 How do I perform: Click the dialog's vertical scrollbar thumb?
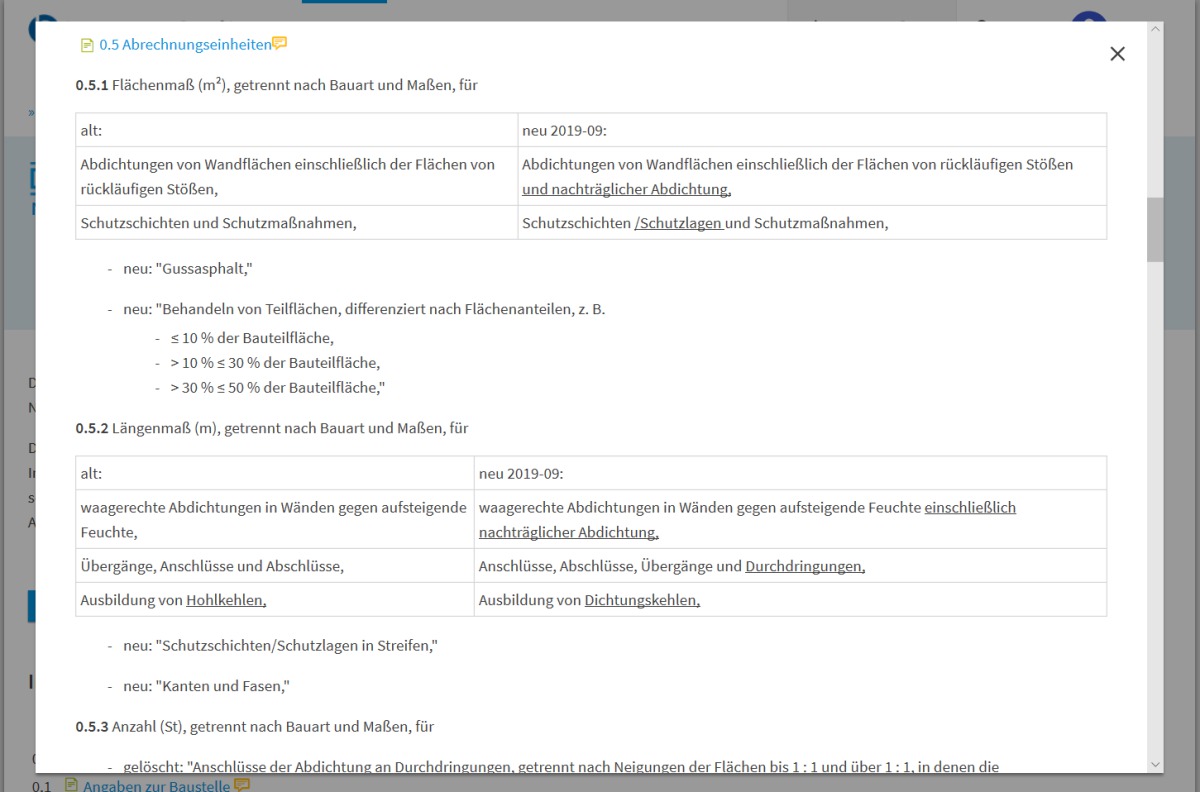(x=1155, y=230)
